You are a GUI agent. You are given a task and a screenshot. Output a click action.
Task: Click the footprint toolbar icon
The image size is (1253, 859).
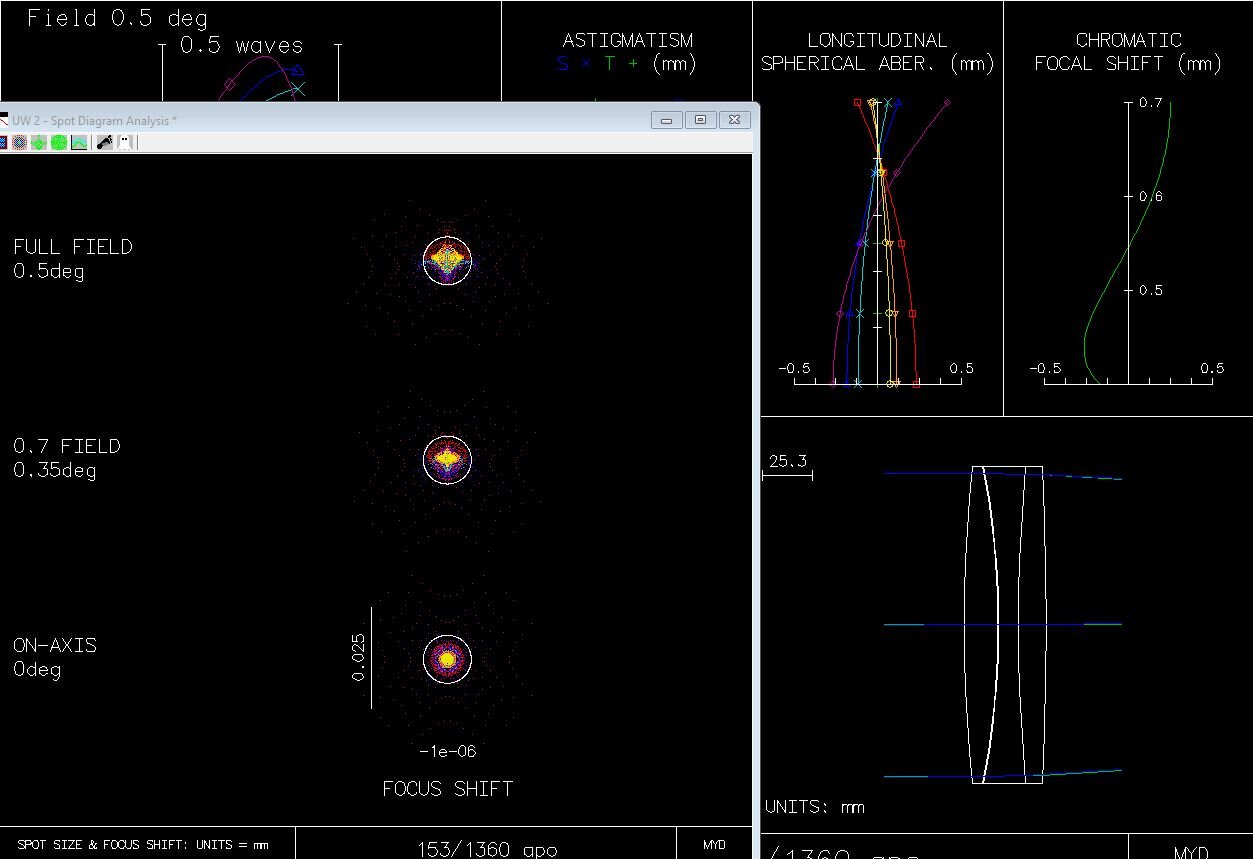pyautogui.click(x=105, y=142)
